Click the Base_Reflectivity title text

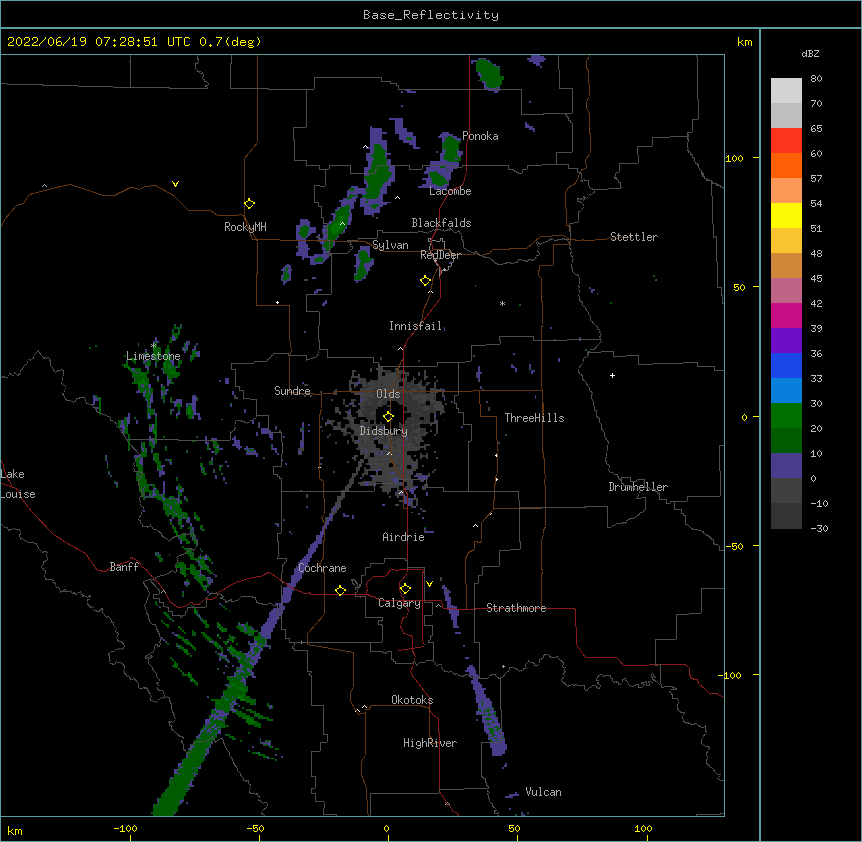click(431, 15)
